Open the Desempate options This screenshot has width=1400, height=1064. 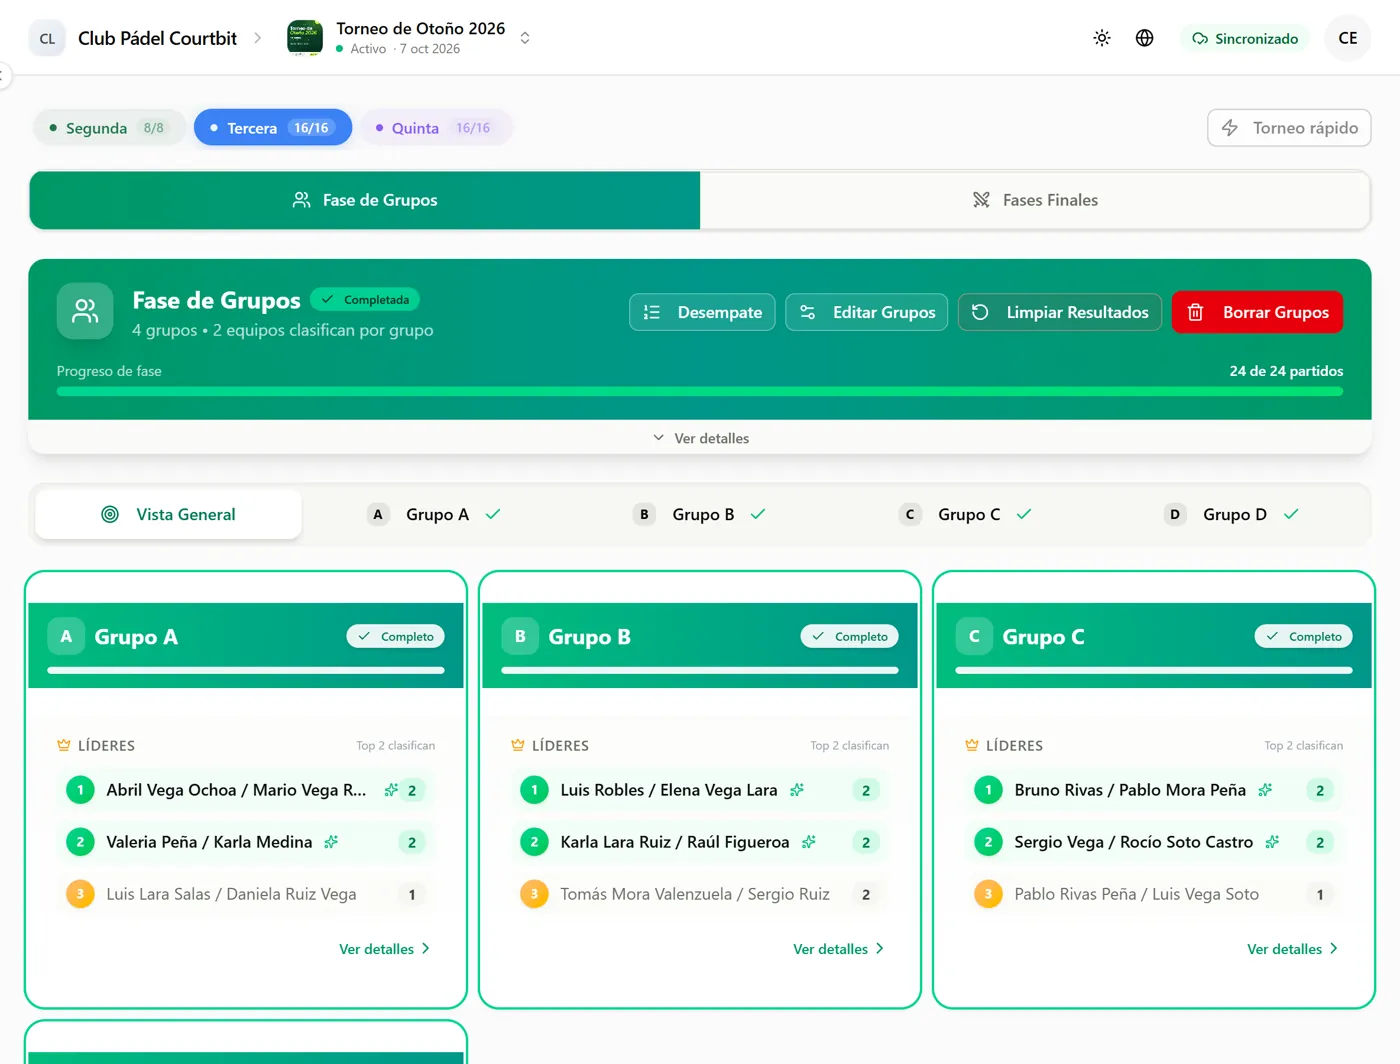(x=702, y=312)
